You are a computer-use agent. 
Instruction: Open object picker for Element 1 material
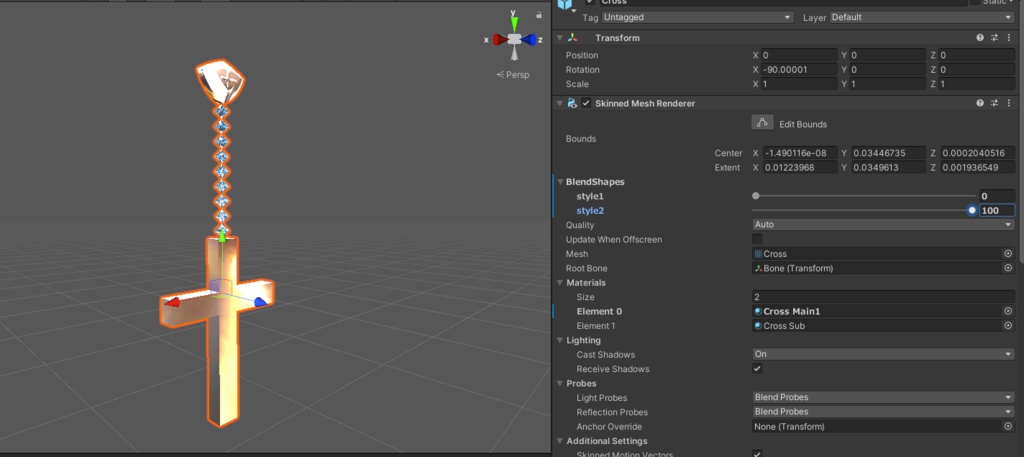[x=1008, y=325]
